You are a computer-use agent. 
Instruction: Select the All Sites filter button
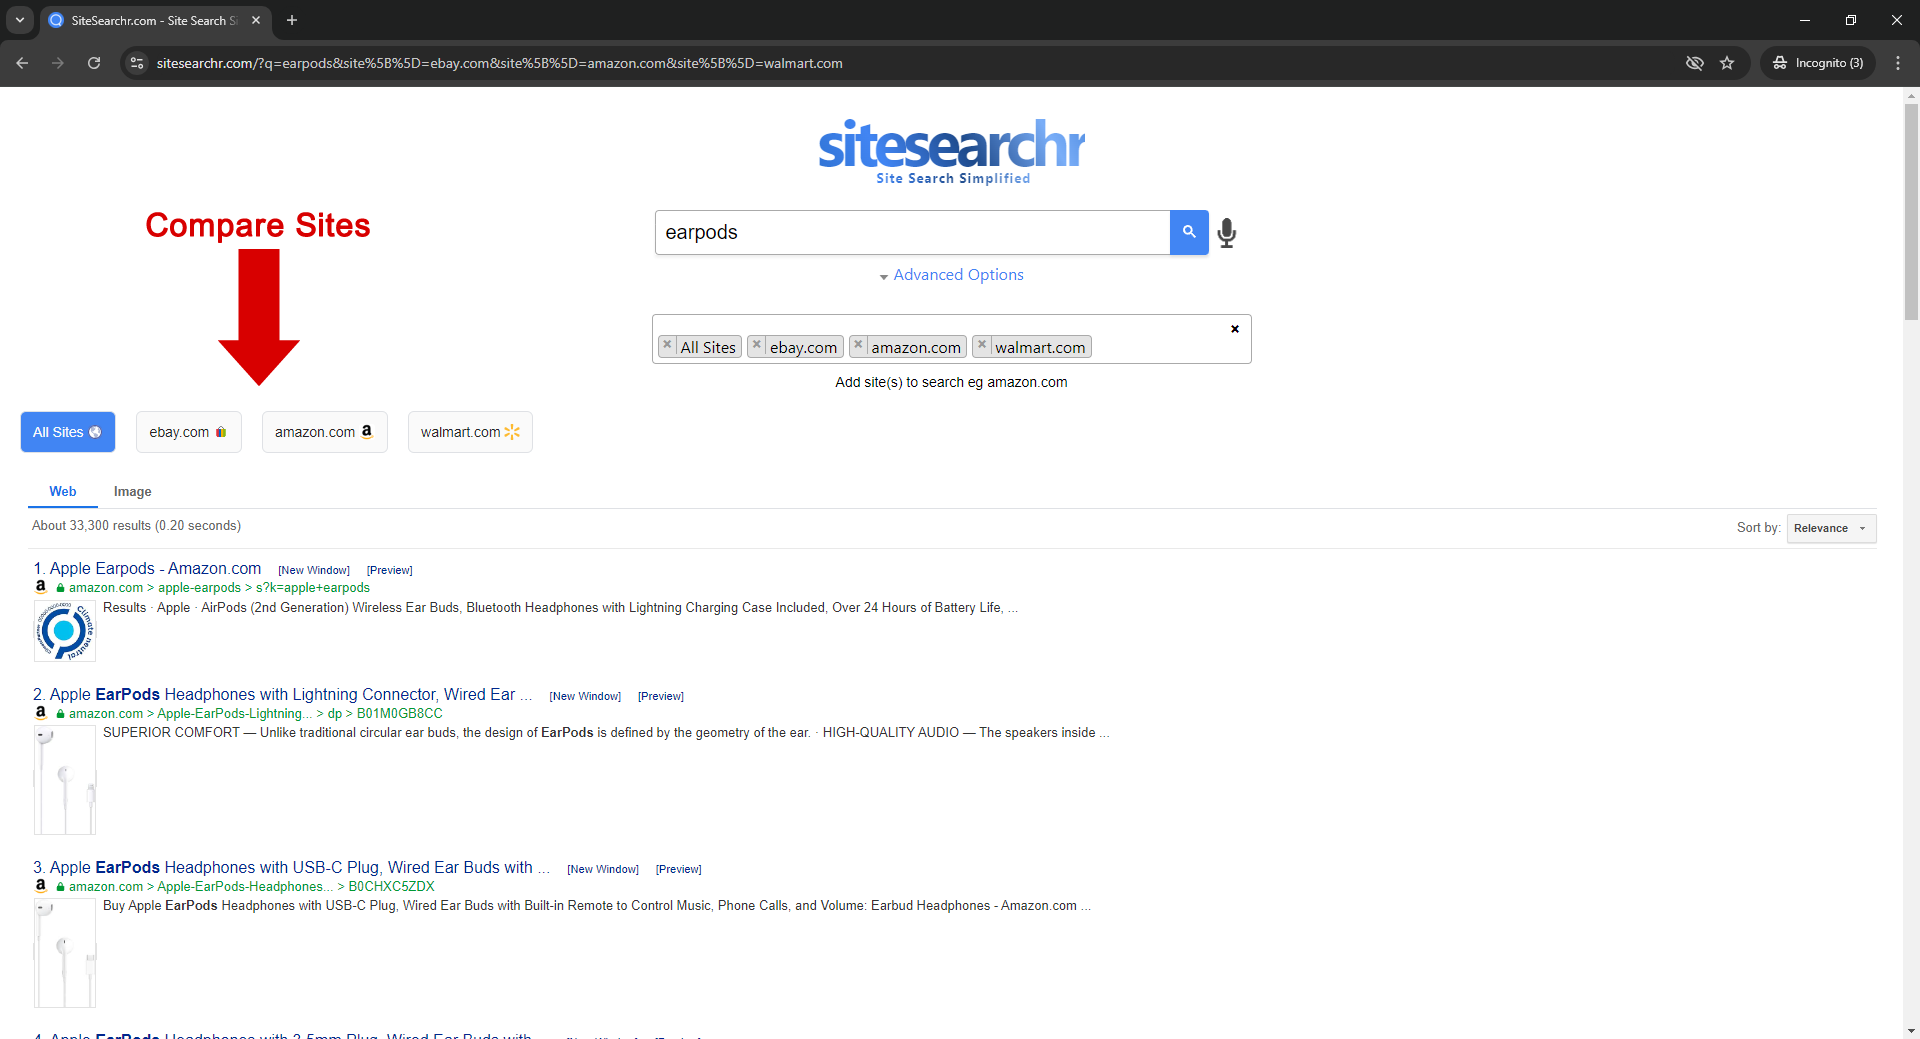(68, 432)
